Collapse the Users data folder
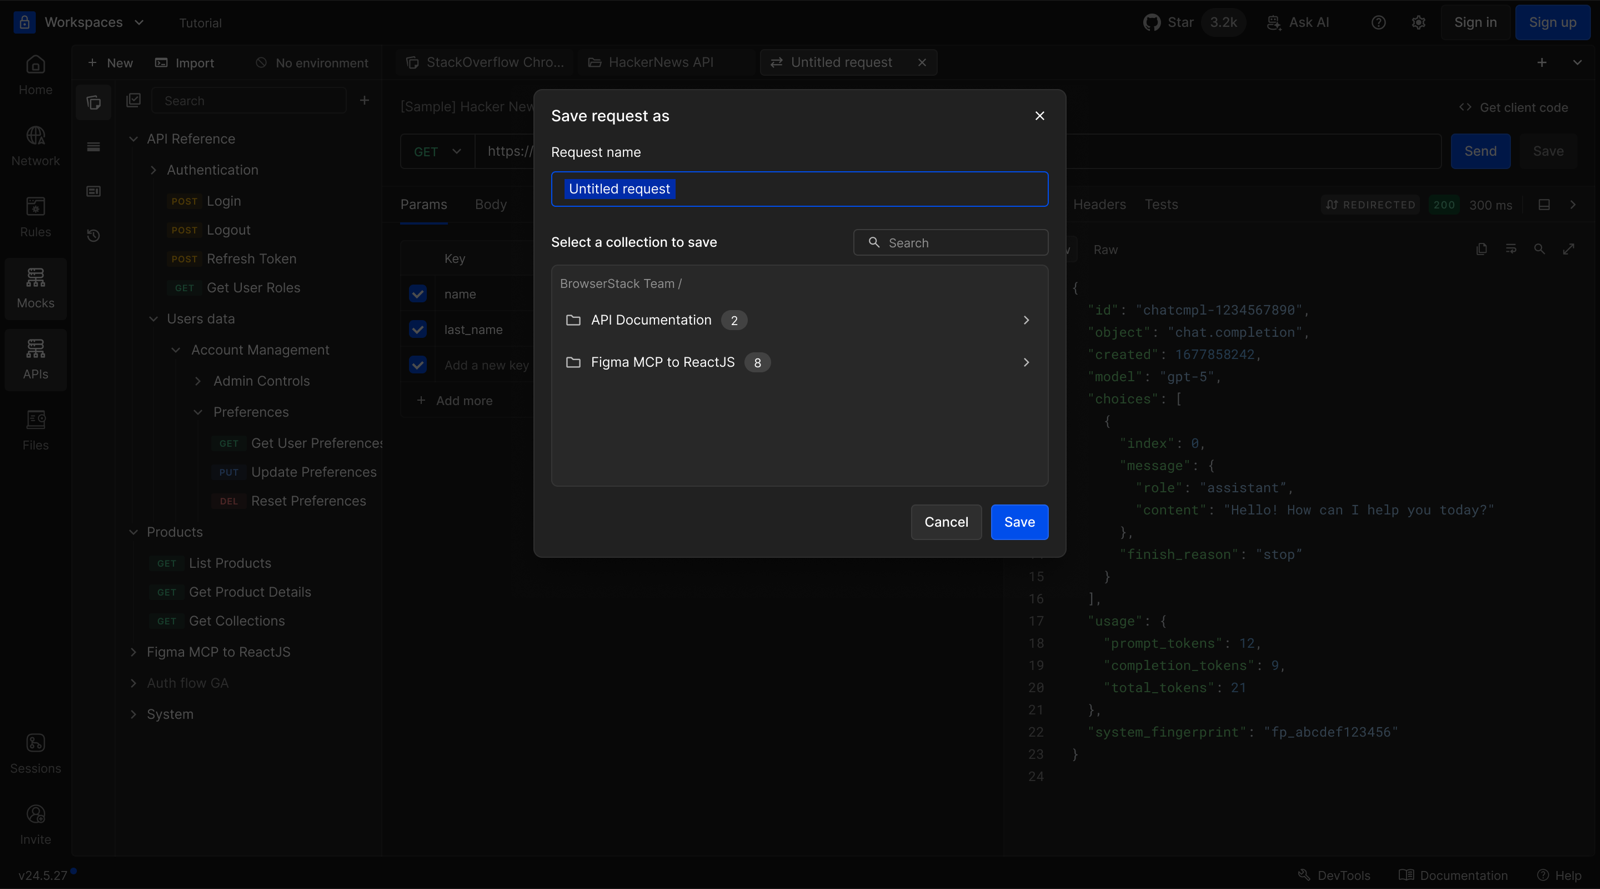The width and height of the screenshot is (1600, 889). click(x=153, y=319)
